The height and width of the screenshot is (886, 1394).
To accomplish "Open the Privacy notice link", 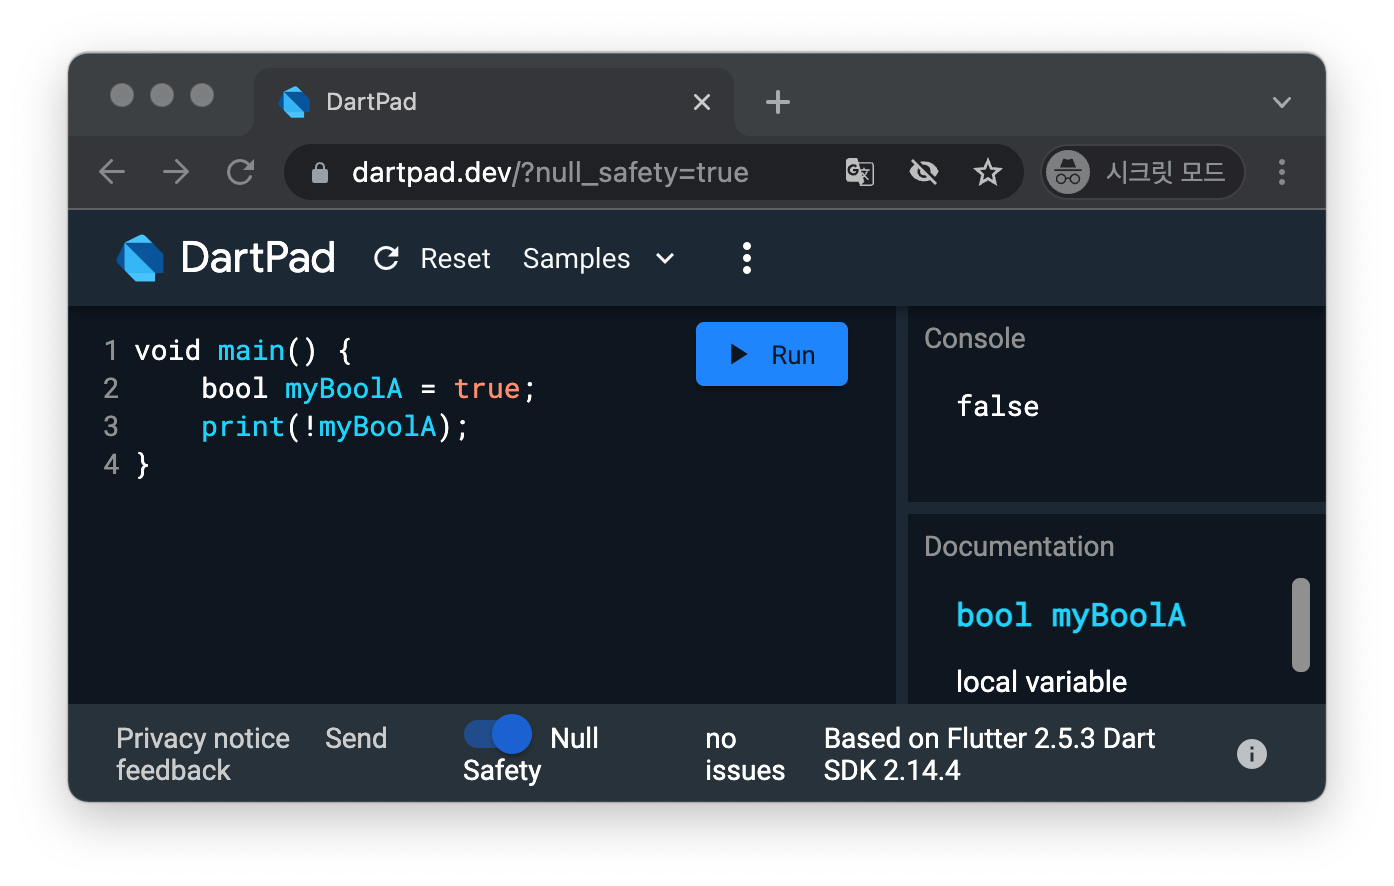I will click(x=203, y=738).
